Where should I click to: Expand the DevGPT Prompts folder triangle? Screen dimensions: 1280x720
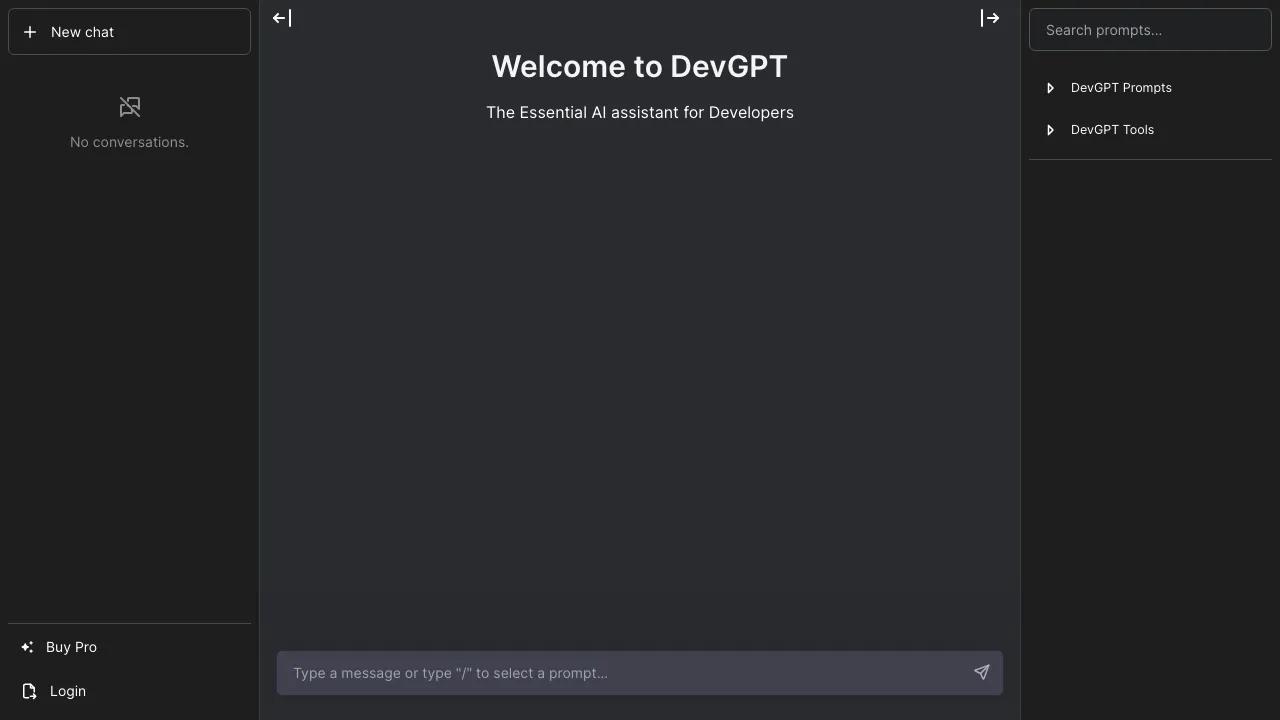pyautogui.click(x=1050, y=88)
